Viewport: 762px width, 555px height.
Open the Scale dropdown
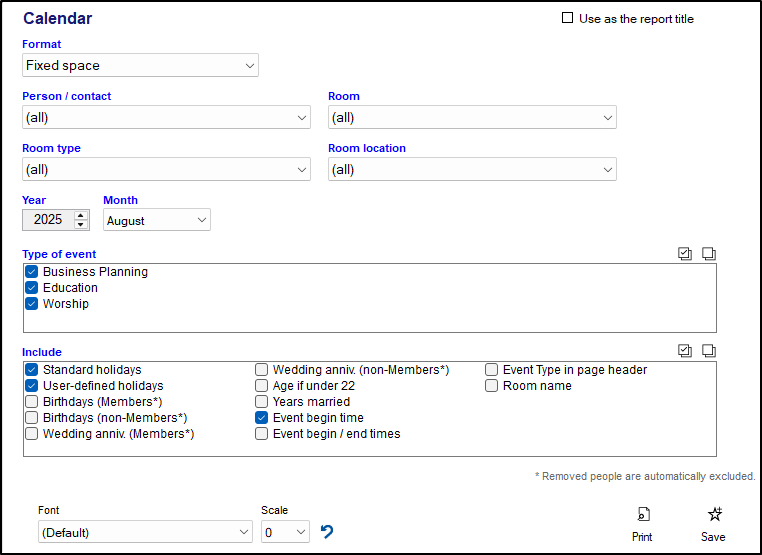pyautogui.click(x=285, y=533)
